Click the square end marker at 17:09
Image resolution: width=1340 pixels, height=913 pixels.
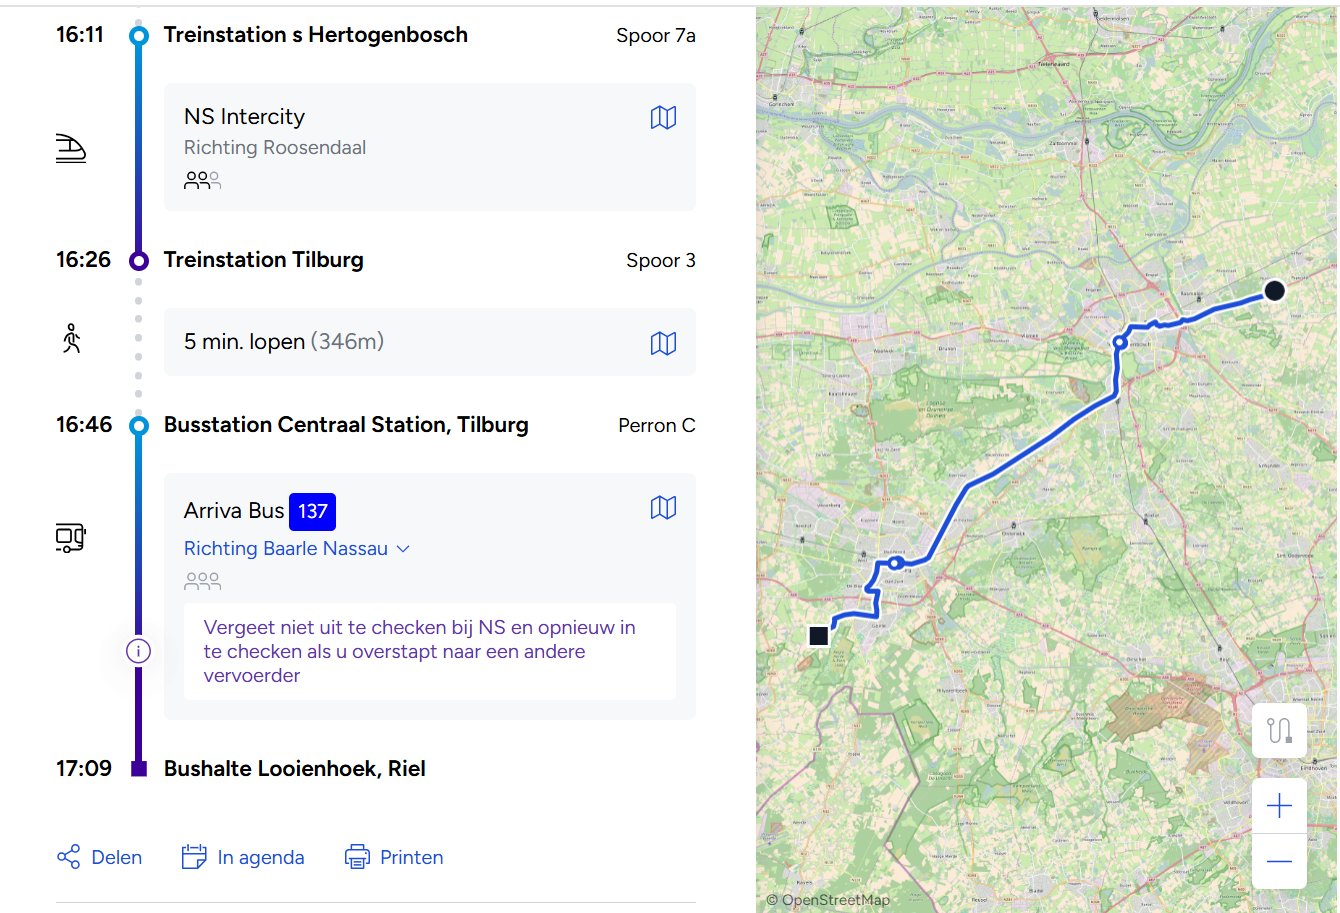tap(139, 769)
